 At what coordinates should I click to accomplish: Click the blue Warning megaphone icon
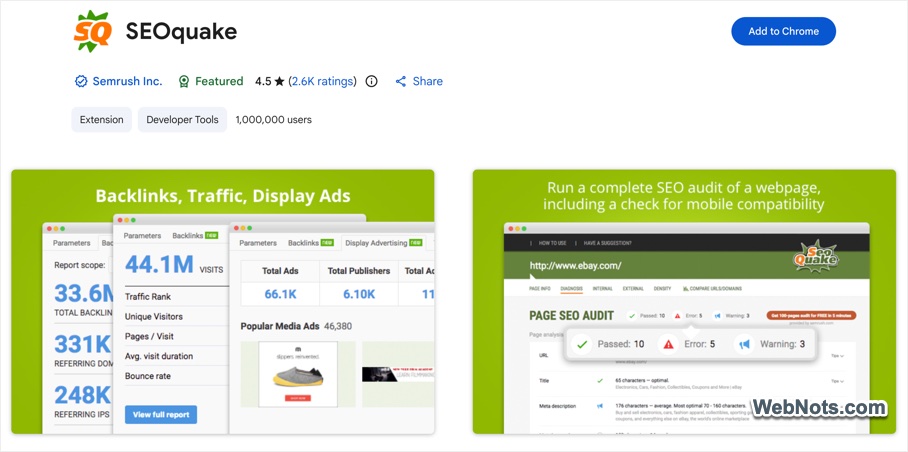click(744, 344)
